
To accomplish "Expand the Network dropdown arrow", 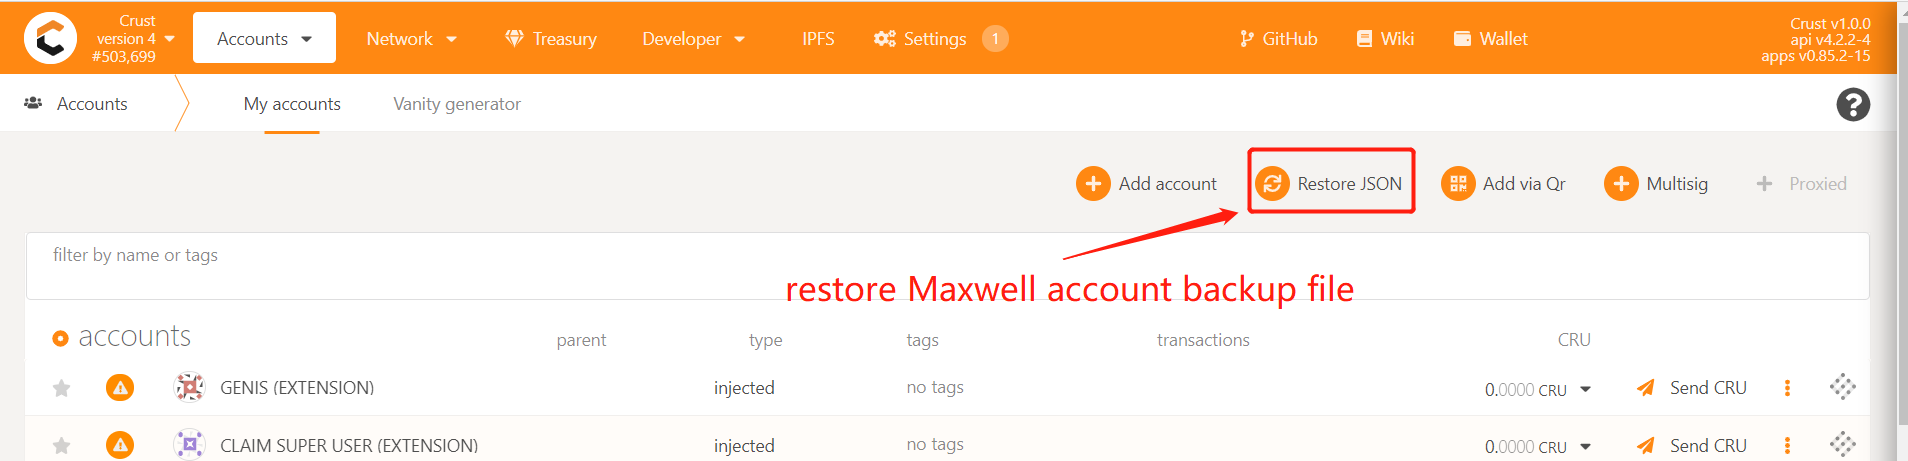I will click(451, 39).
